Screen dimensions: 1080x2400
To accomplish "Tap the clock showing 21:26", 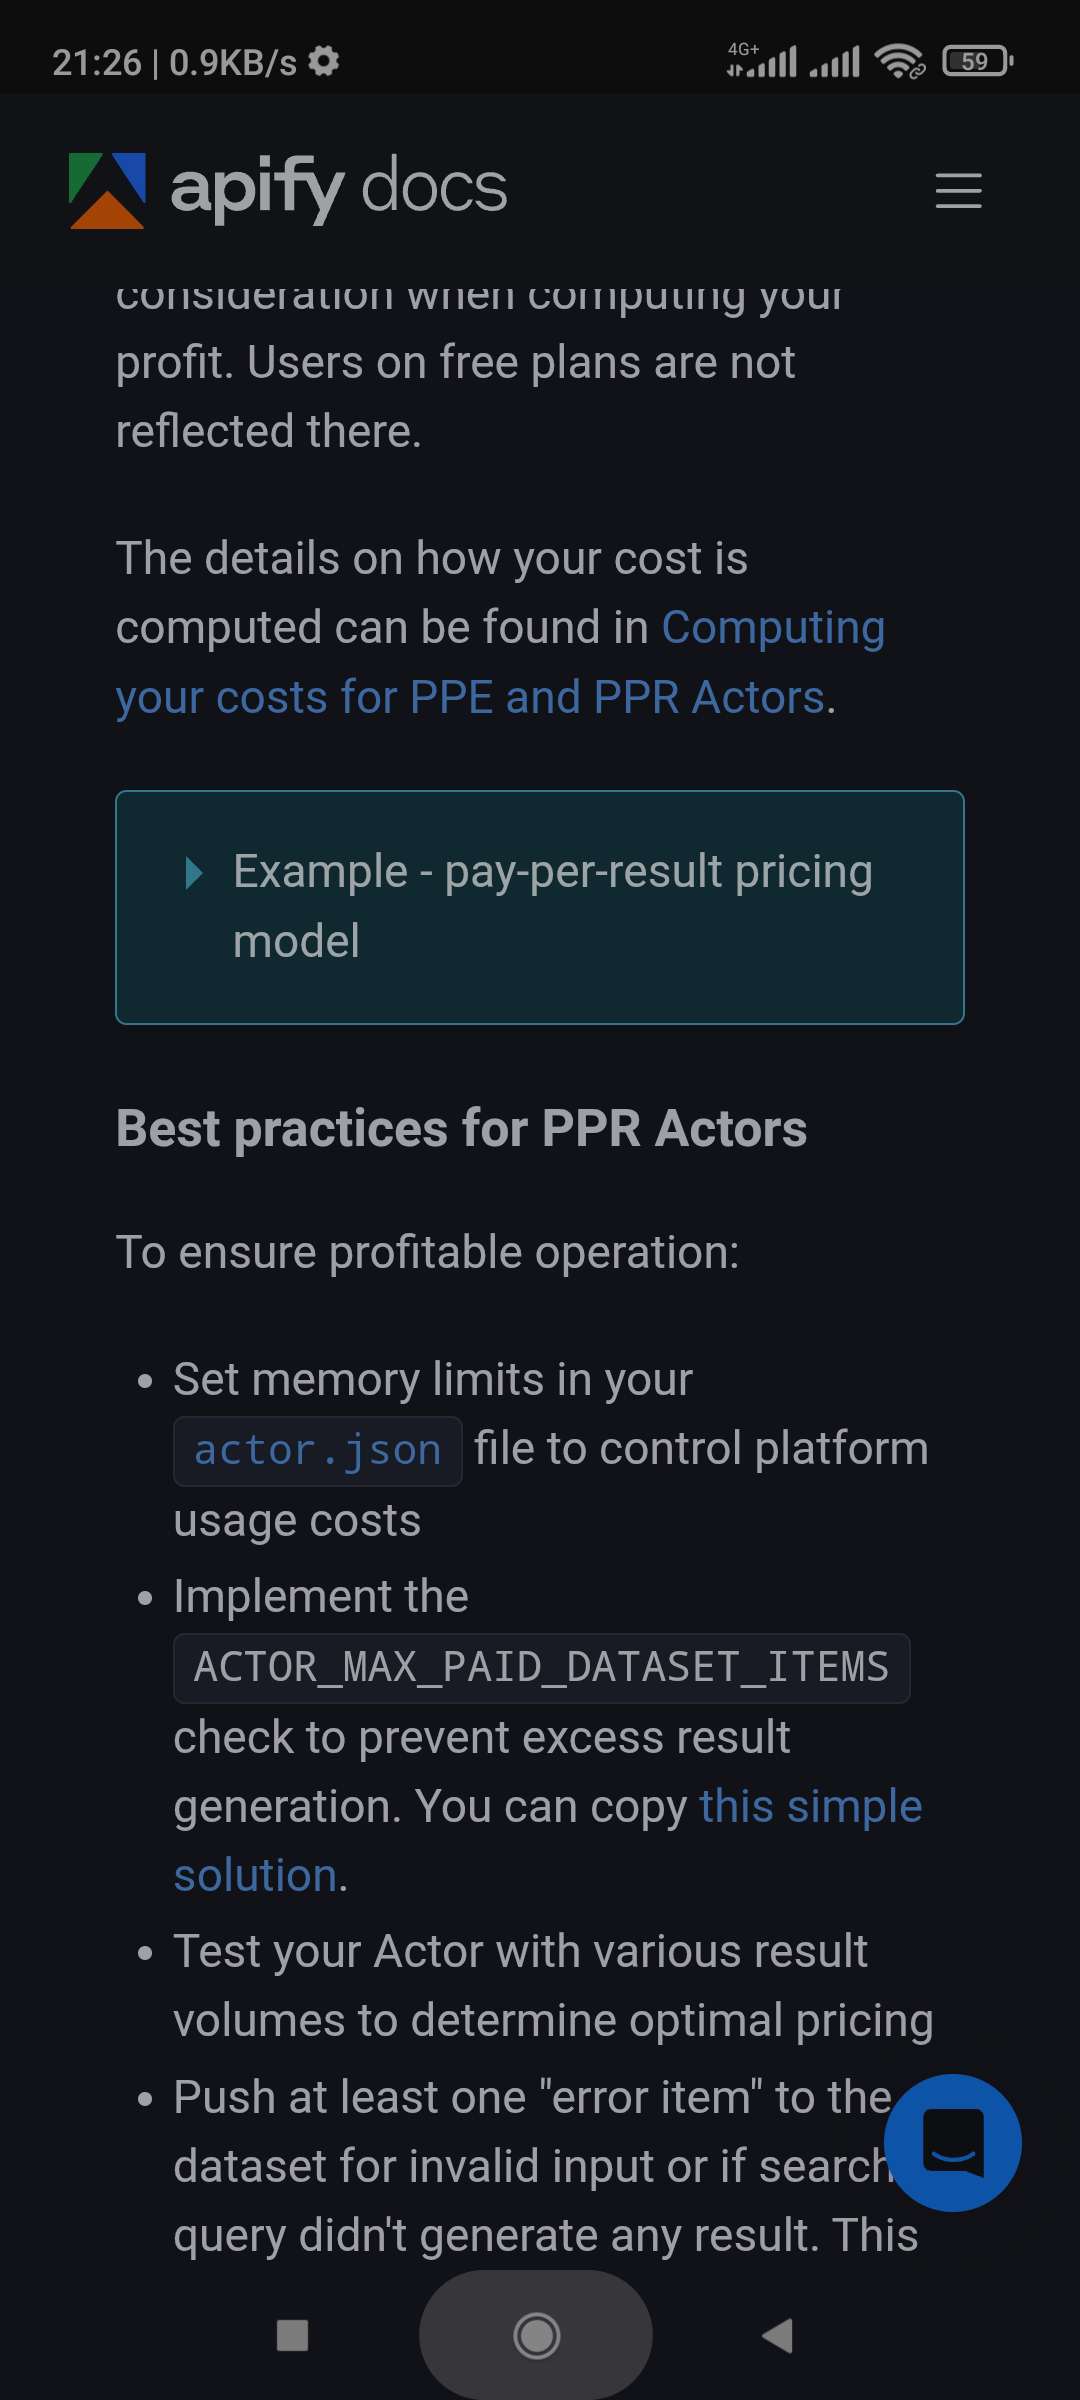I will point(97,62).
